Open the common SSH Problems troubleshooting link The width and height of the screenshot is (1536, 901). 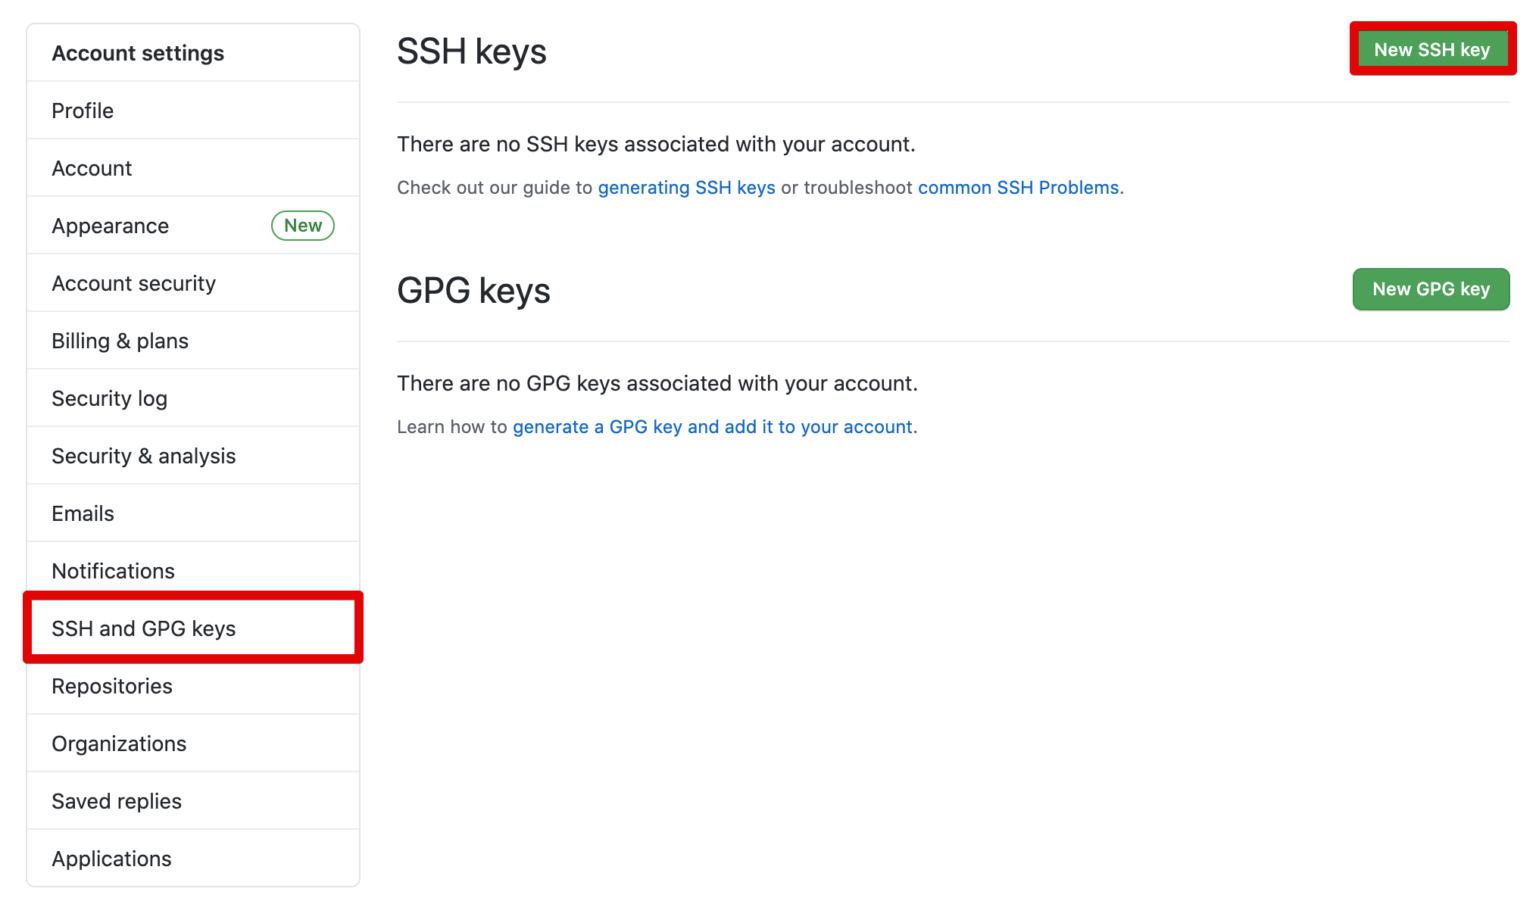click(x=1018, y=187)
